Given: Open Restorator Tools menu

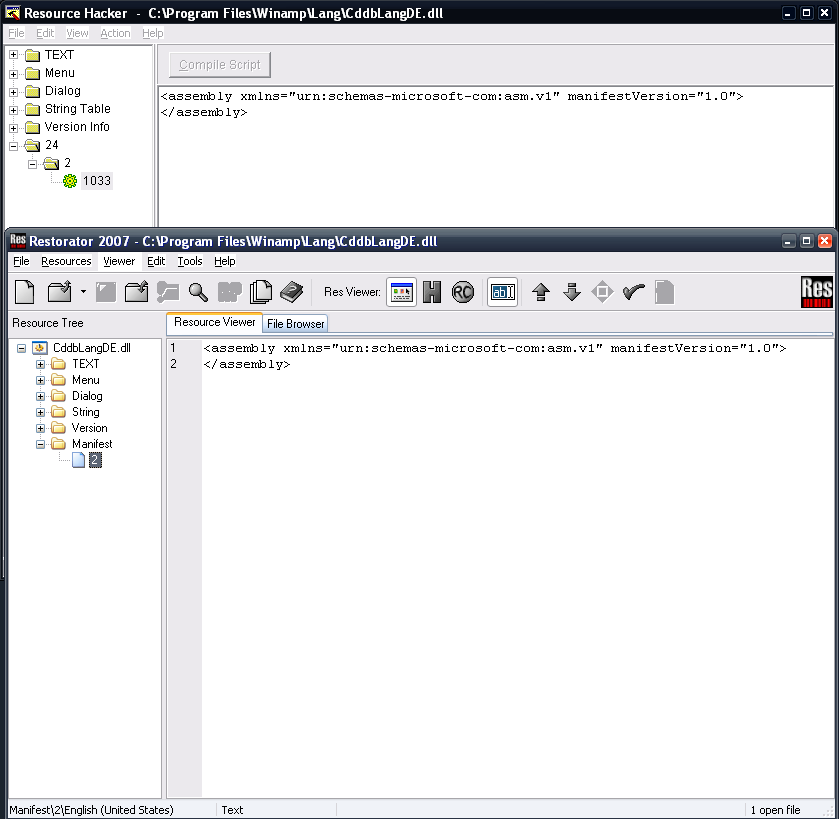Looking at the screenshot, I should (190, 261).
